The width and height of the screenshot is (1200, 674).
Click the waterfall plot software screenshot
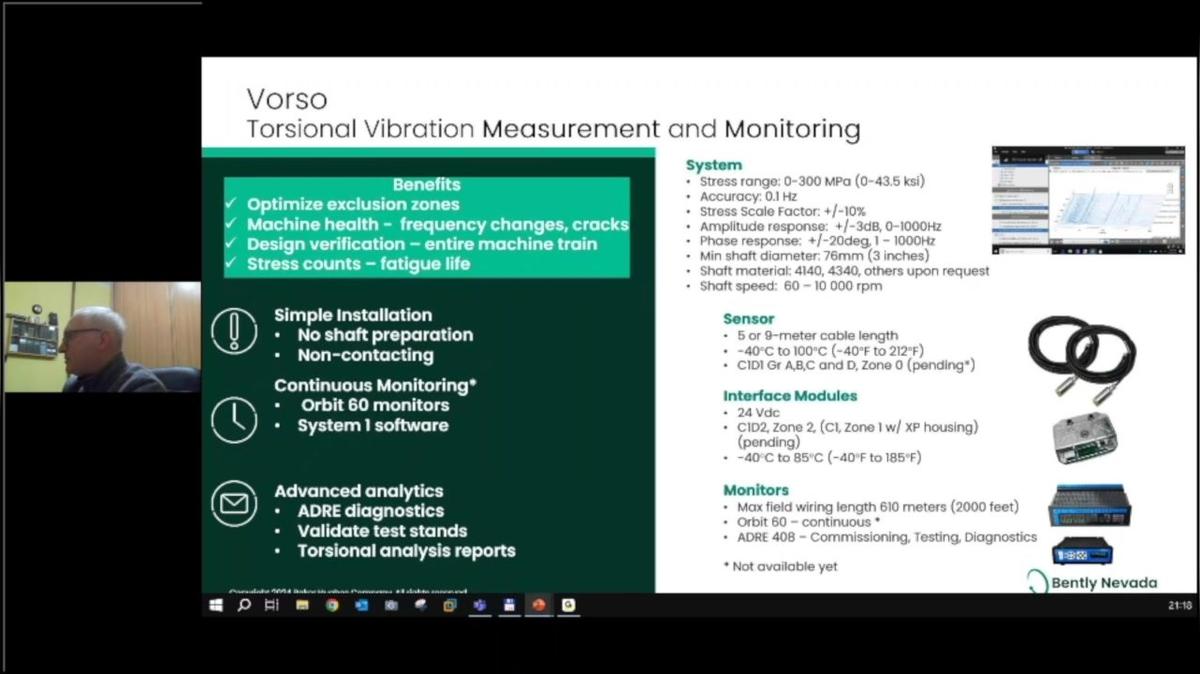coord(1088,199)
